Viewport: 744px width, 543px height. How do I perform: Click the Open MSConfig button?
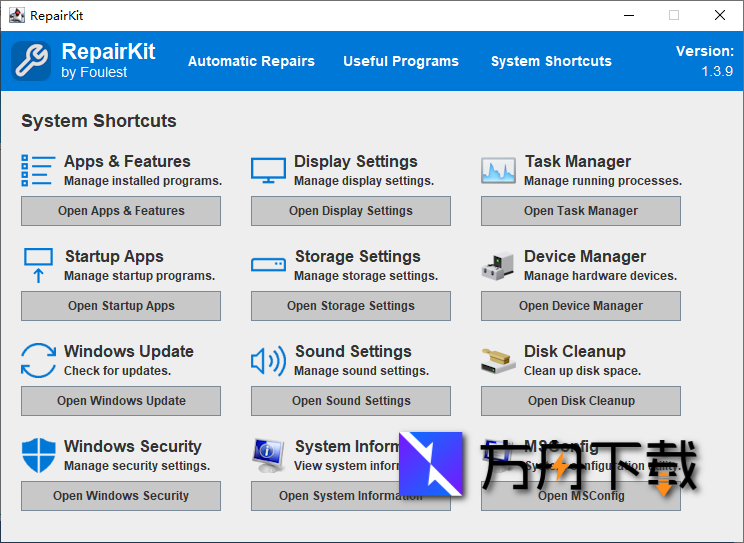581,496
